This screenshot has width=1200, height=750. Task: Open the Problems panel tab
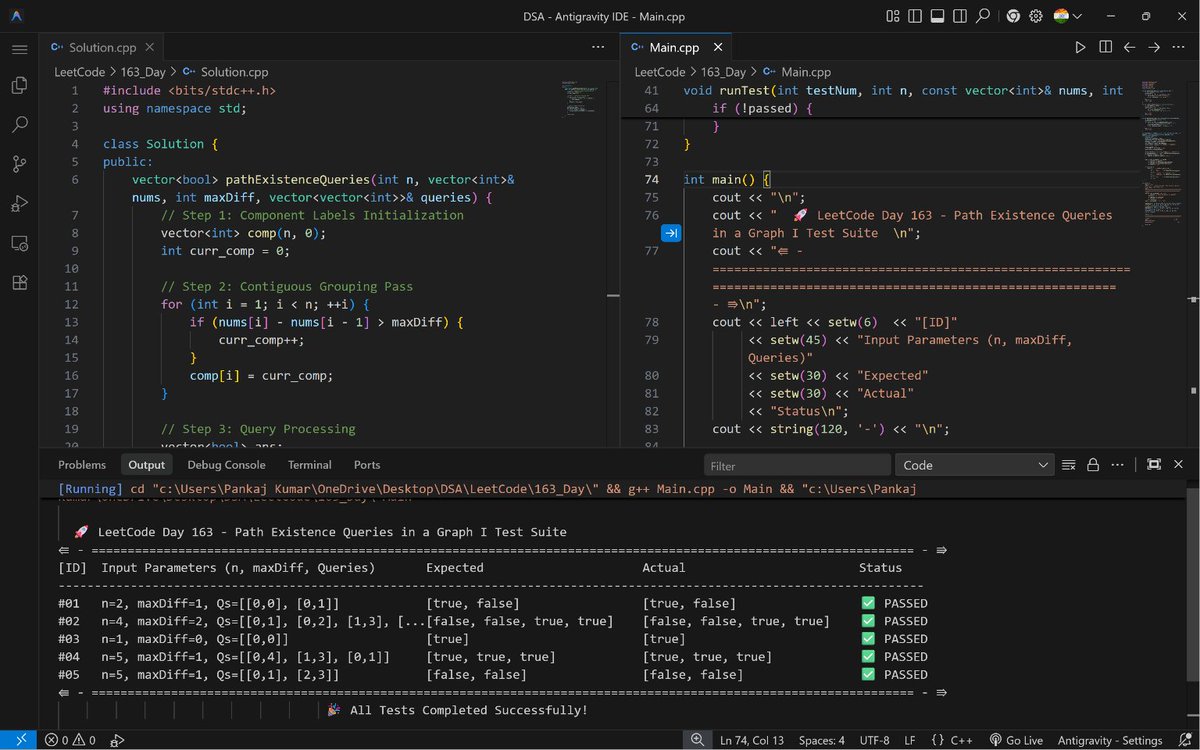pyautogui.click(x=82, y=465)
